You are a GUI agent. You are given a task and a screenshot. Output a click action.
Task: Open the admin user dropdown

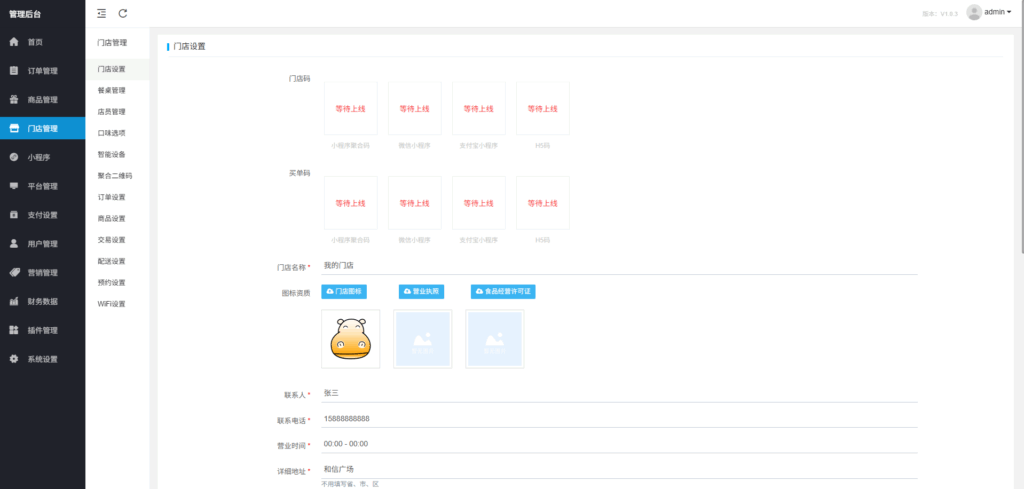click(990, 12)
